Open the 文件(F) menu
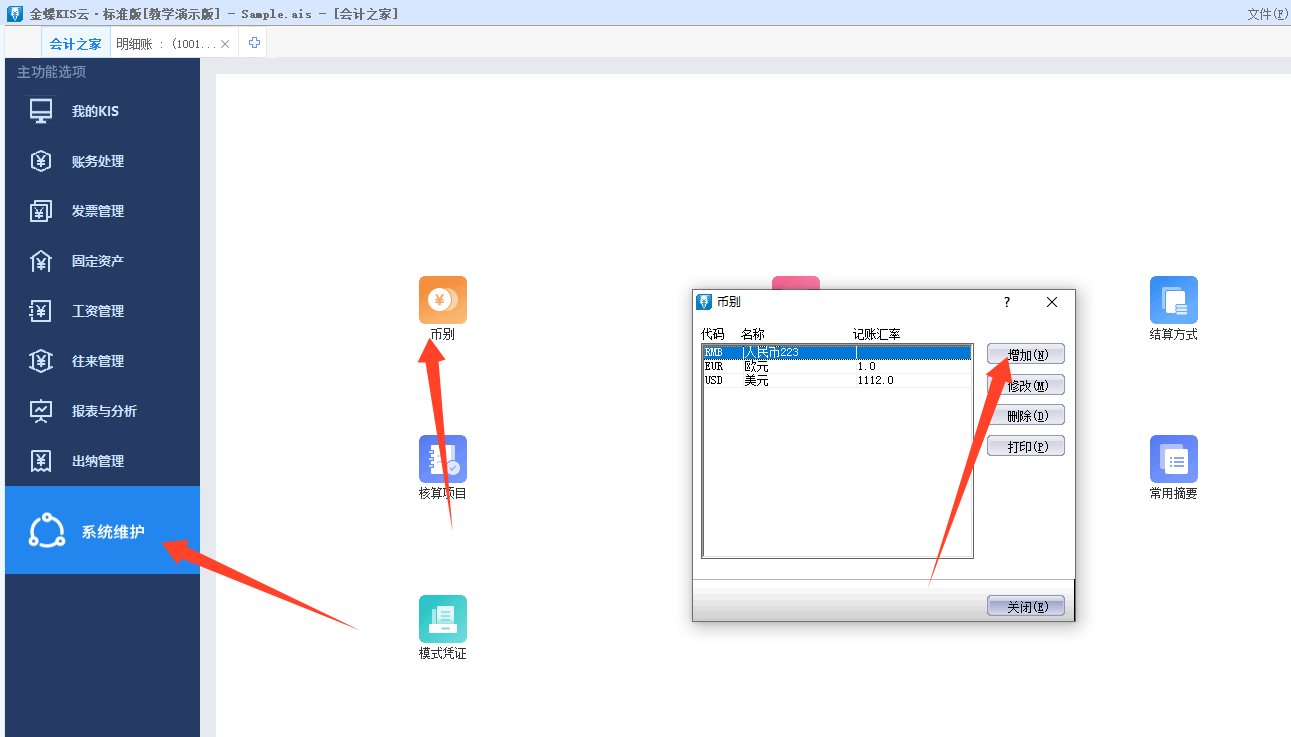Image resolution: width=1291 pixels, height=737 pixels. pyautogui.click(x=1268, y=13)
